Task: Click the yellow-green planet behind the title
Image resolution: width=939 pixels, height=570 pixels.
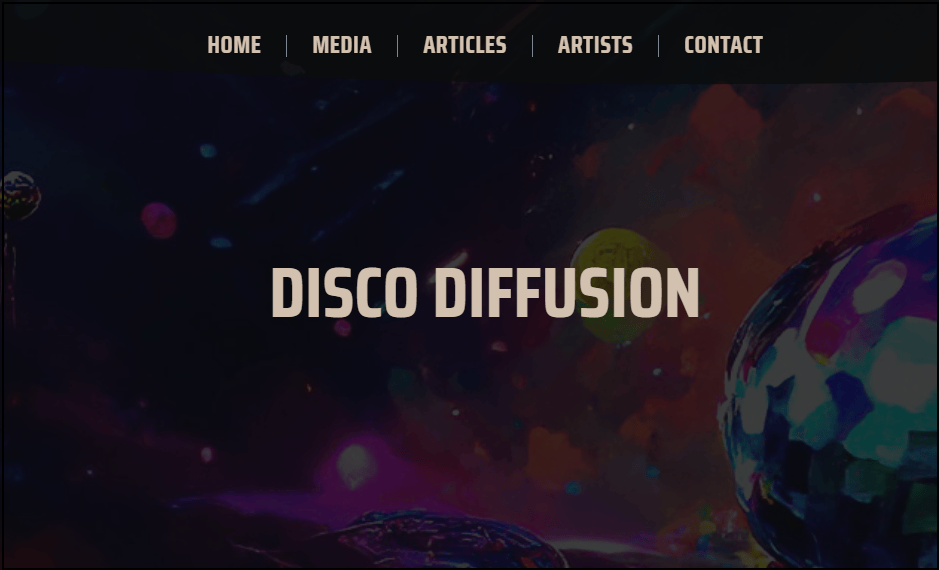Action: [620, 284]
